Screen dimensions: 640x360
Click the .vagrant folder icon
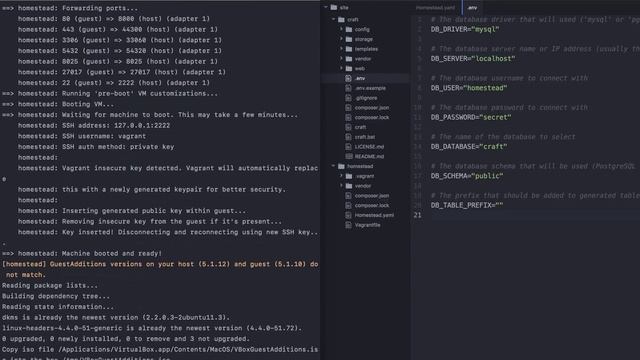pos(349,176)
